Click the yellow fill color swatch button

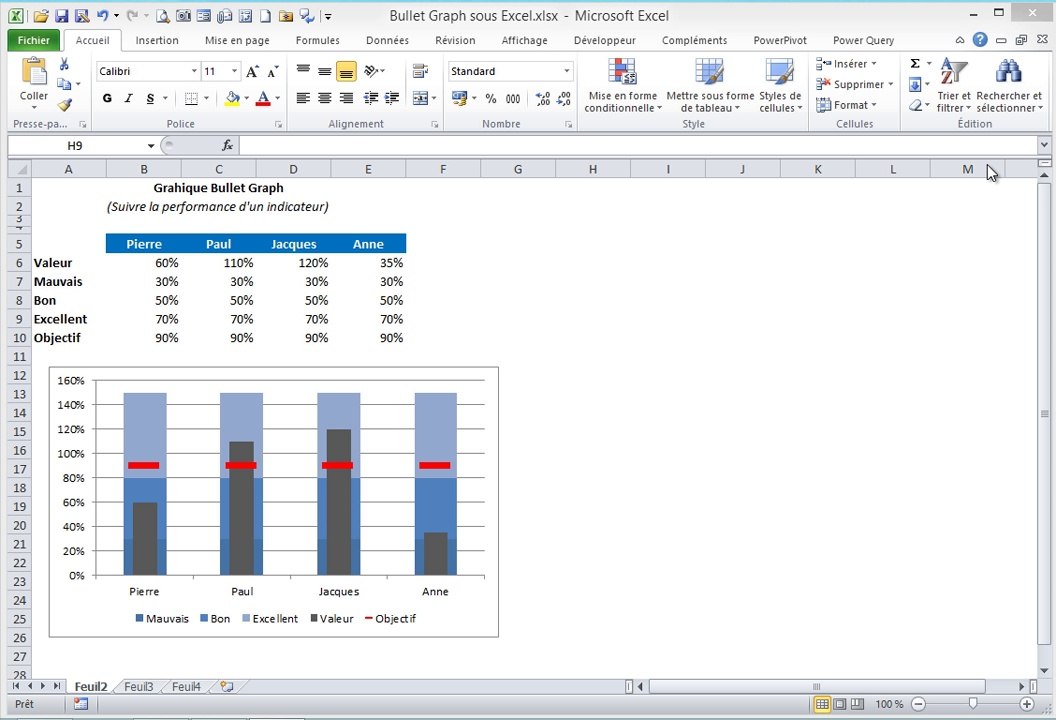(x=232, y=98)
